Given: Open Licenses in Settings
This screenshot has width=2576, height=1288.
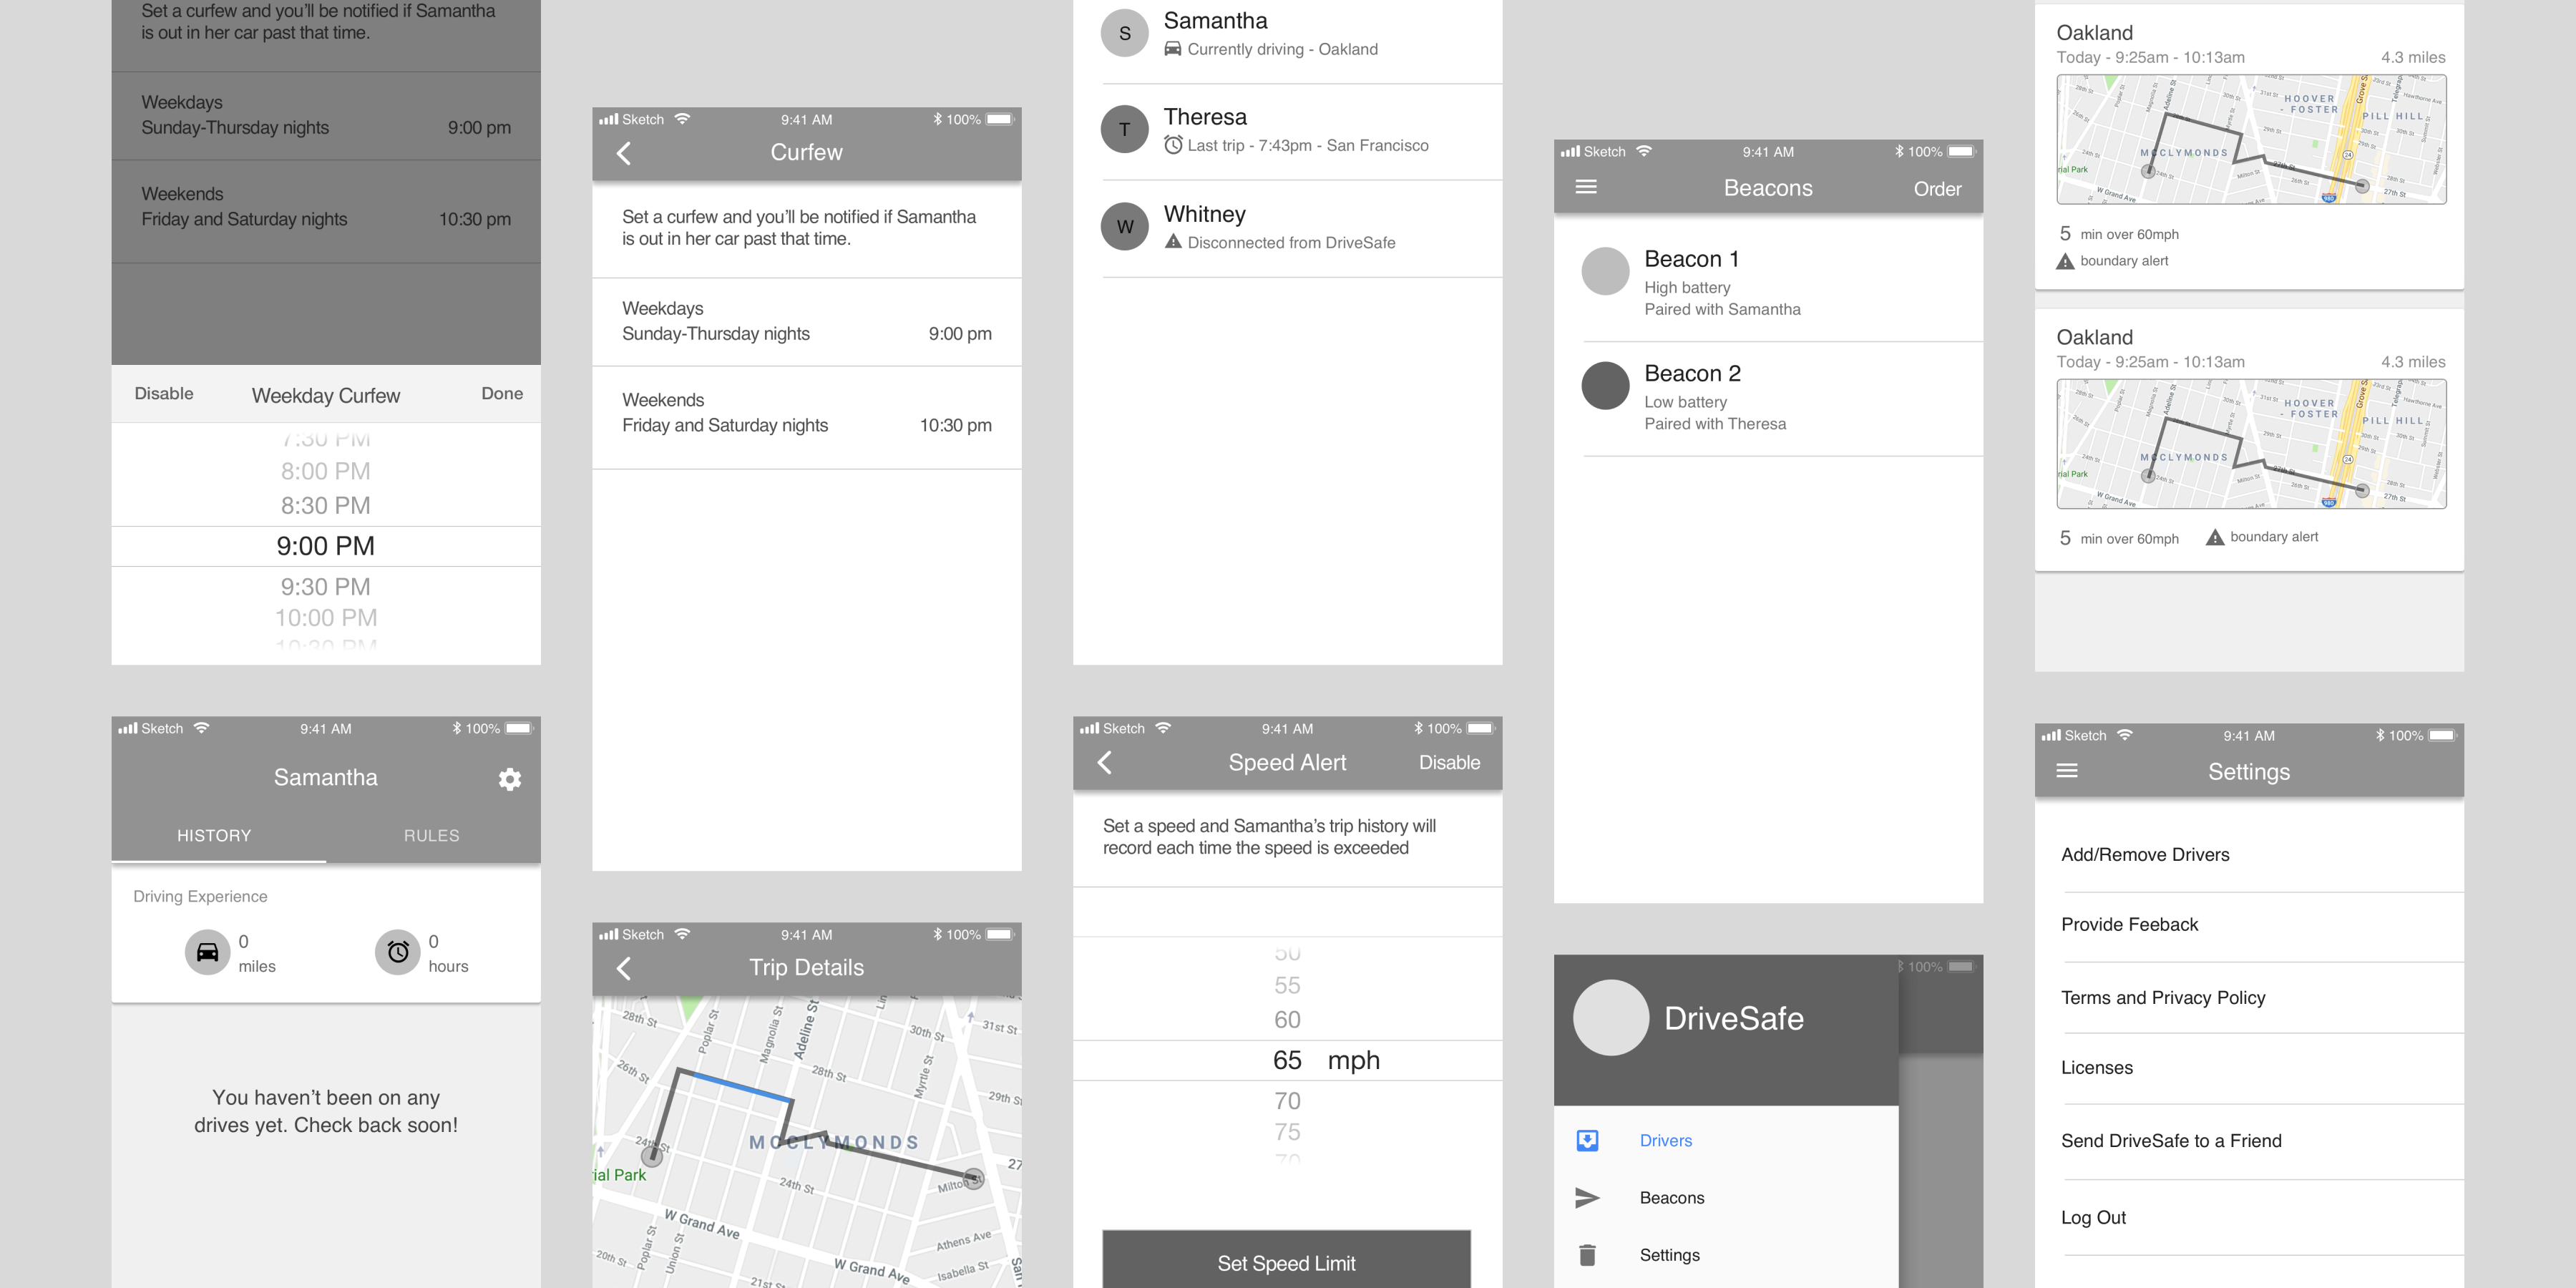Looking at the screenshot, I should tap(2249, 1068).
